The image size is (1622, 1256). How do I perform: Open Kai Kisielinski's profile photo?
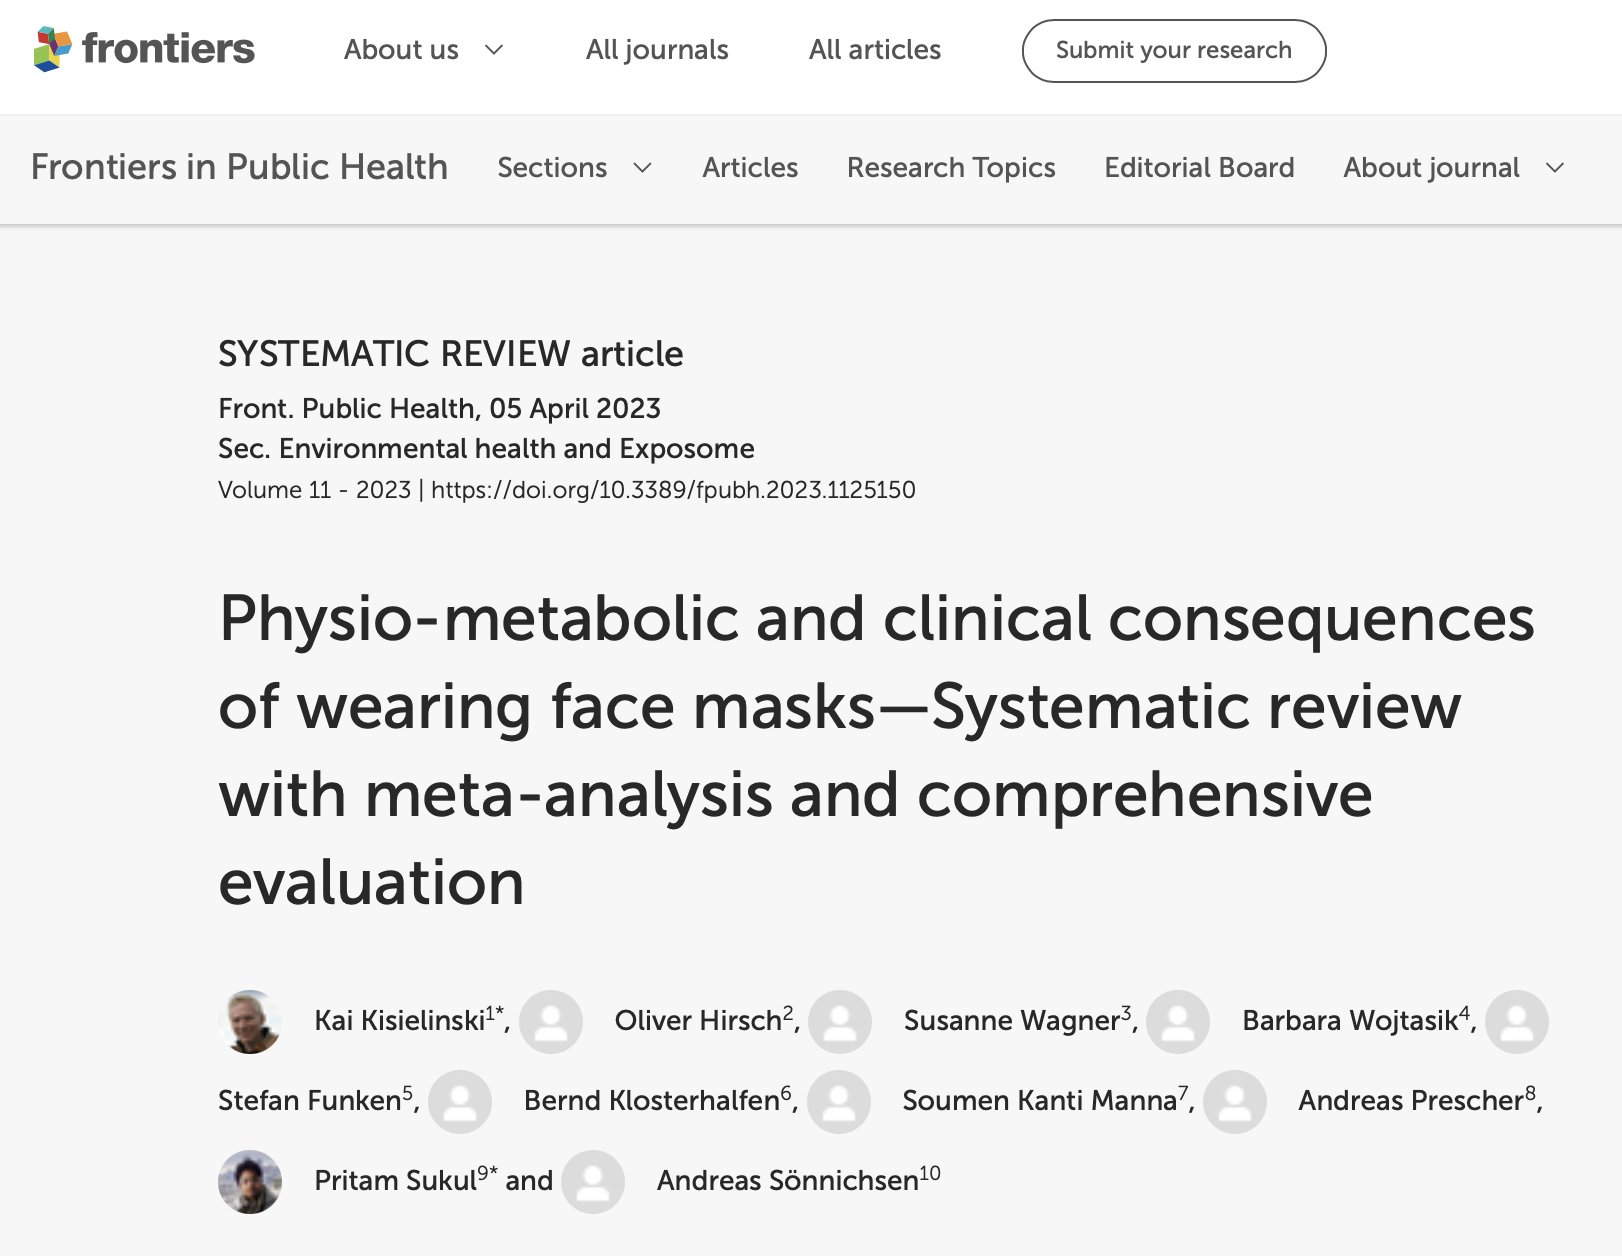pyautogui.click(x=250, y=1022)
